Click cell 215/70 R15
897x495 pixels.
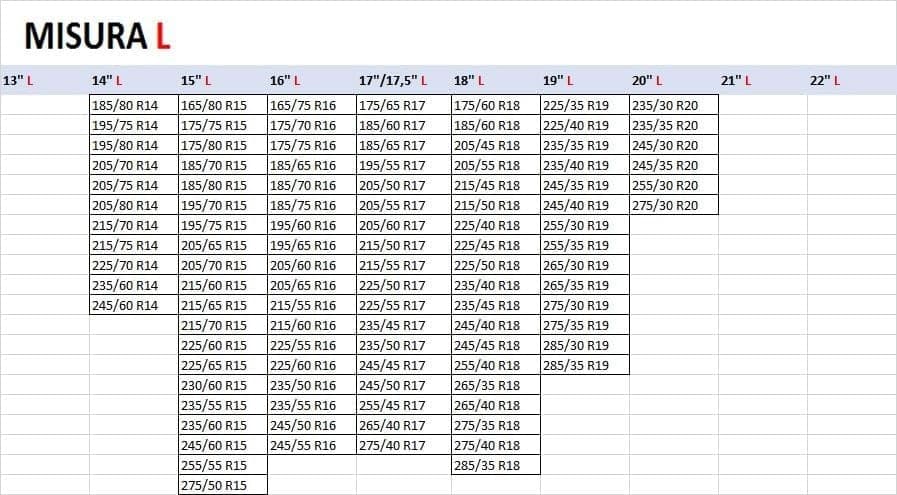(223, 325)
